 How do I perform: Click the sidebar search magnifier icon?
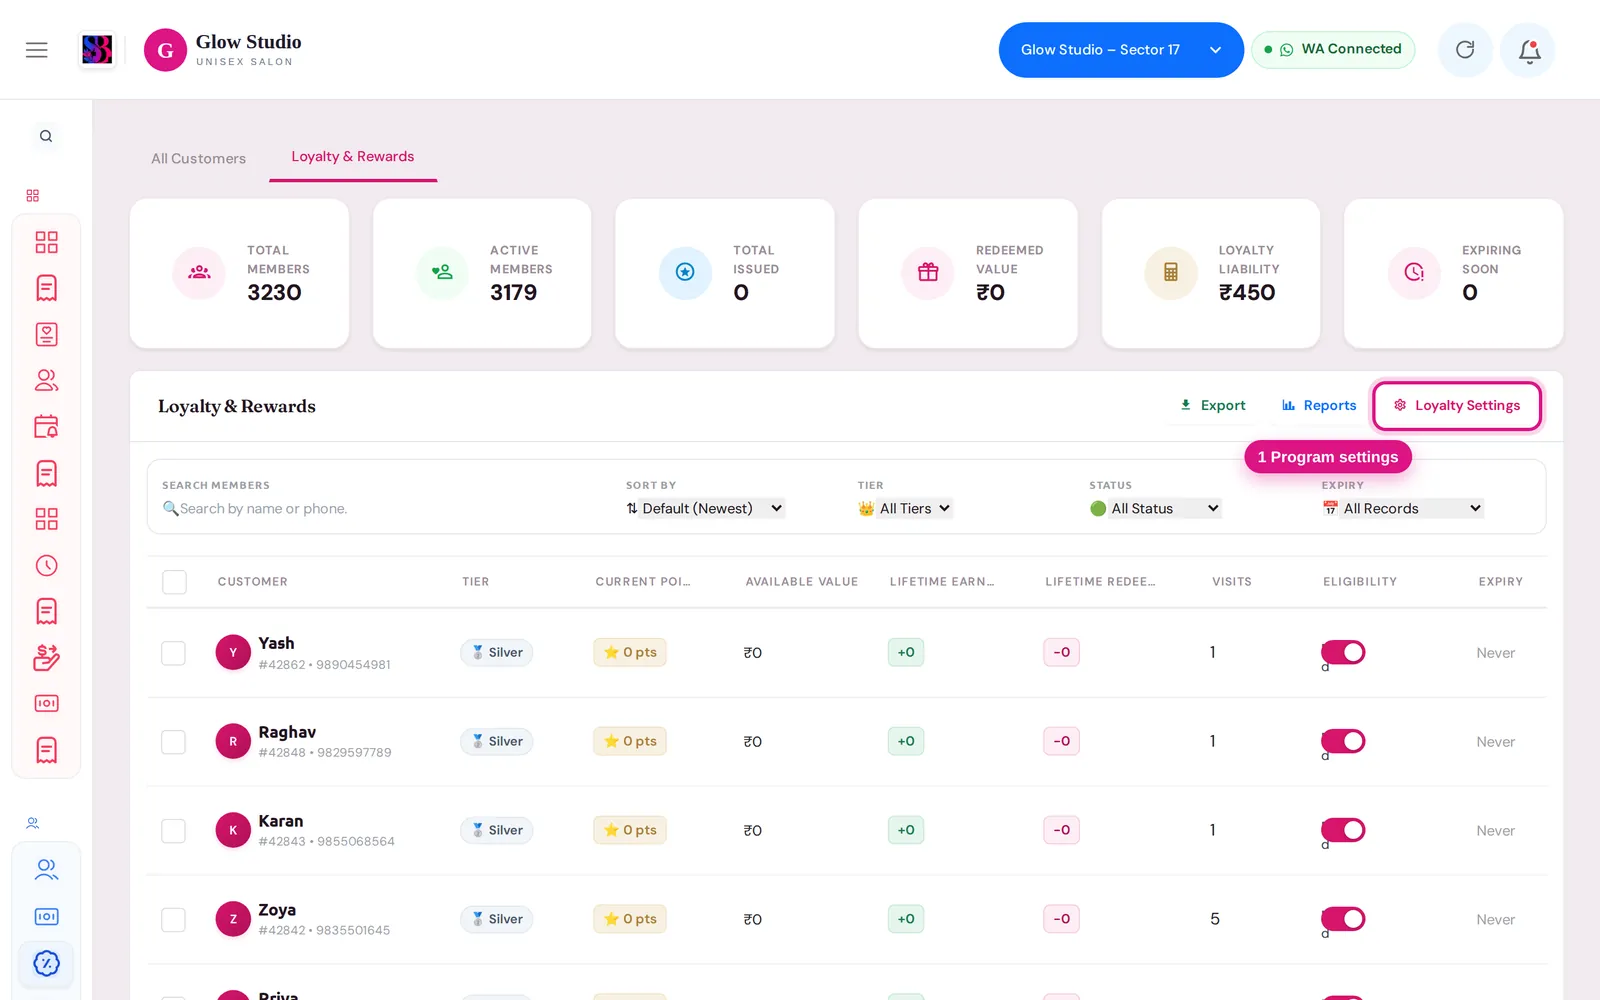pos(46,136)
